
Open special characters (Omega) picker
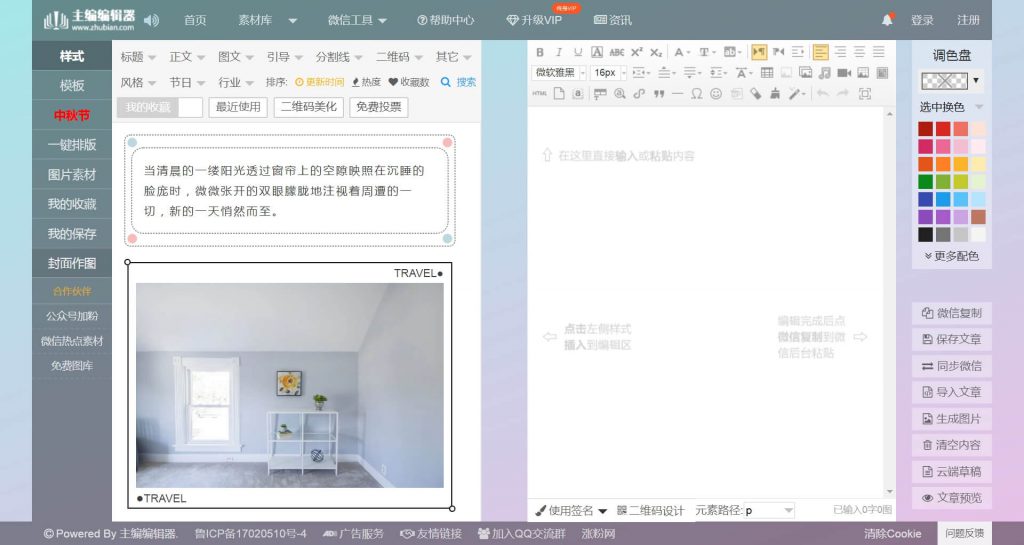click(x=697, y=93)
